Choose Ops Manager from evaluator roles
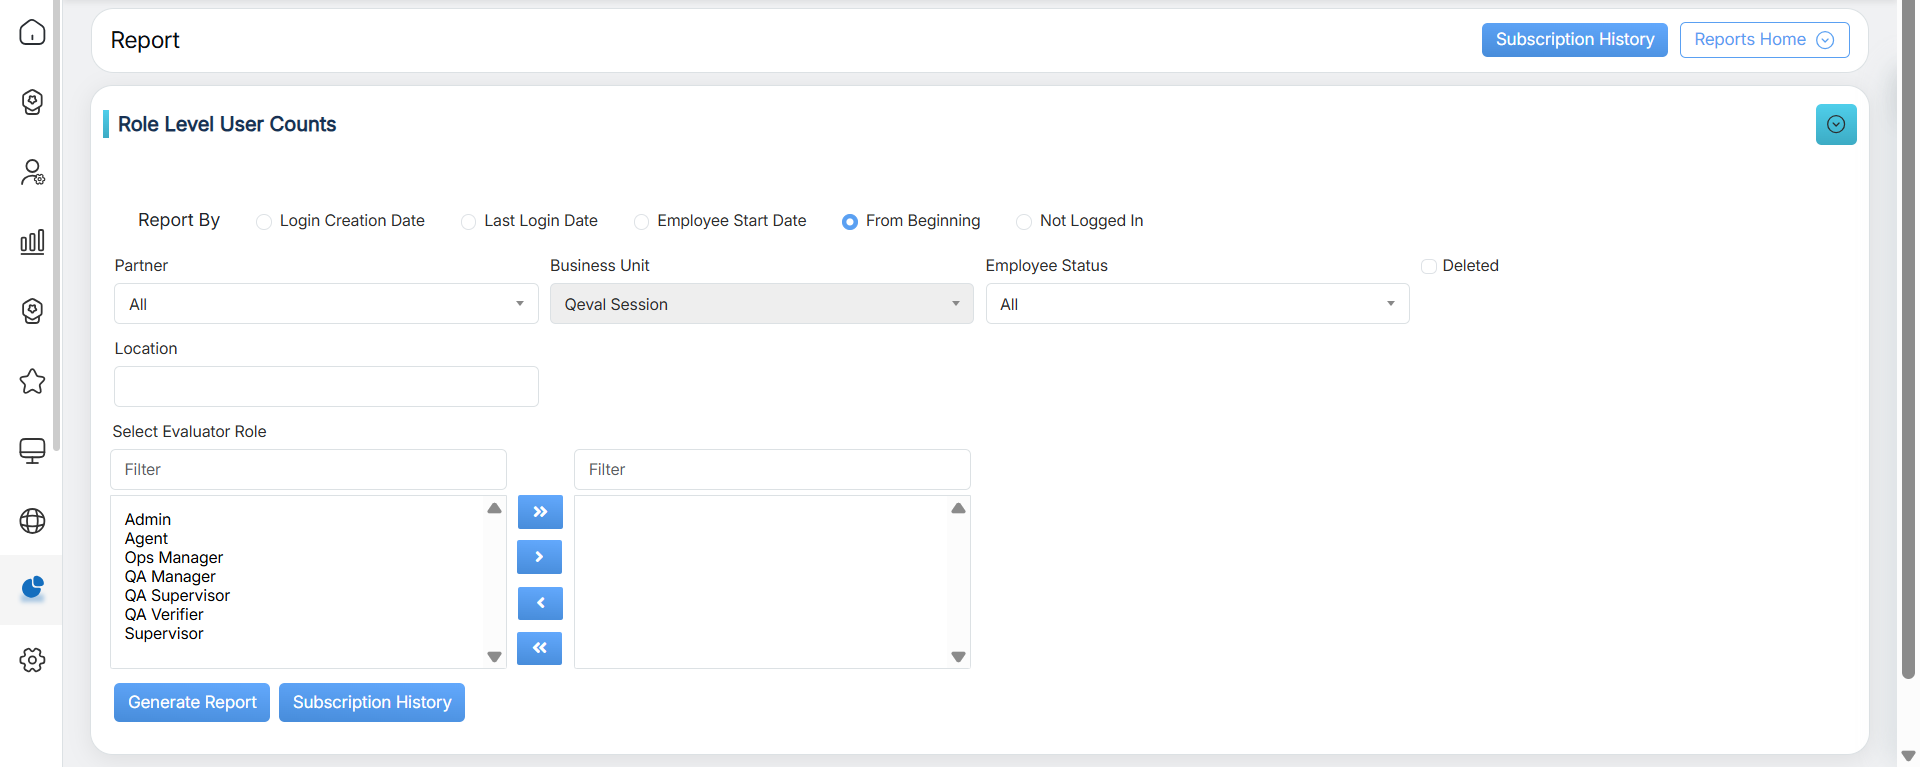1920x767 pixels. [x=174, y=558]
